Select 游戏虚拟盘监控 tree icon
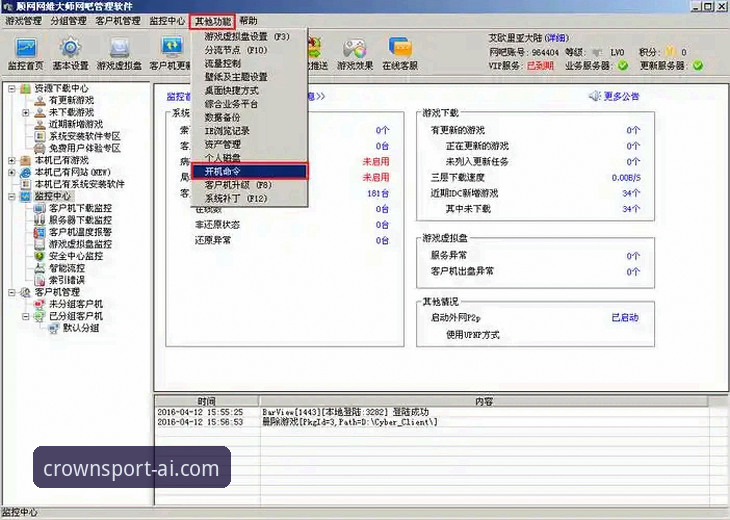Viewport: 730px width, 520px height. 40,244
